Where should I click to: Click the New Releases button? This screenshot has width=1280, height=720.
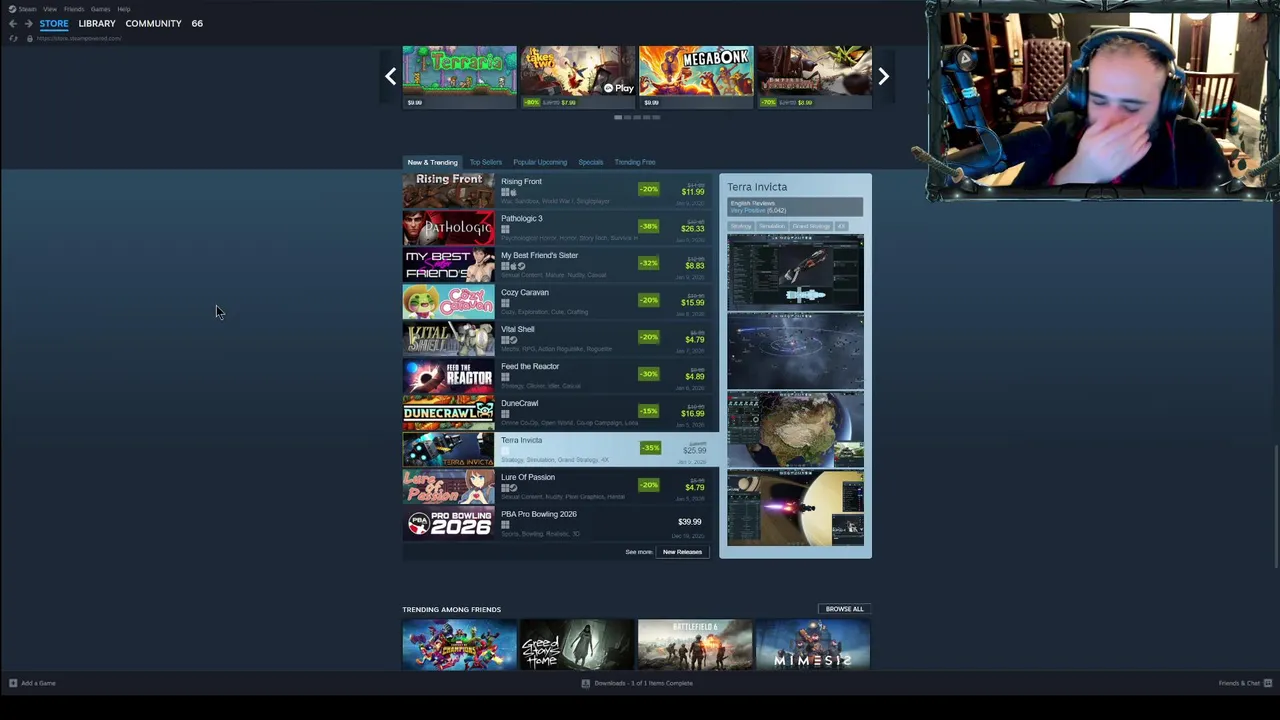tap(682, 552)
